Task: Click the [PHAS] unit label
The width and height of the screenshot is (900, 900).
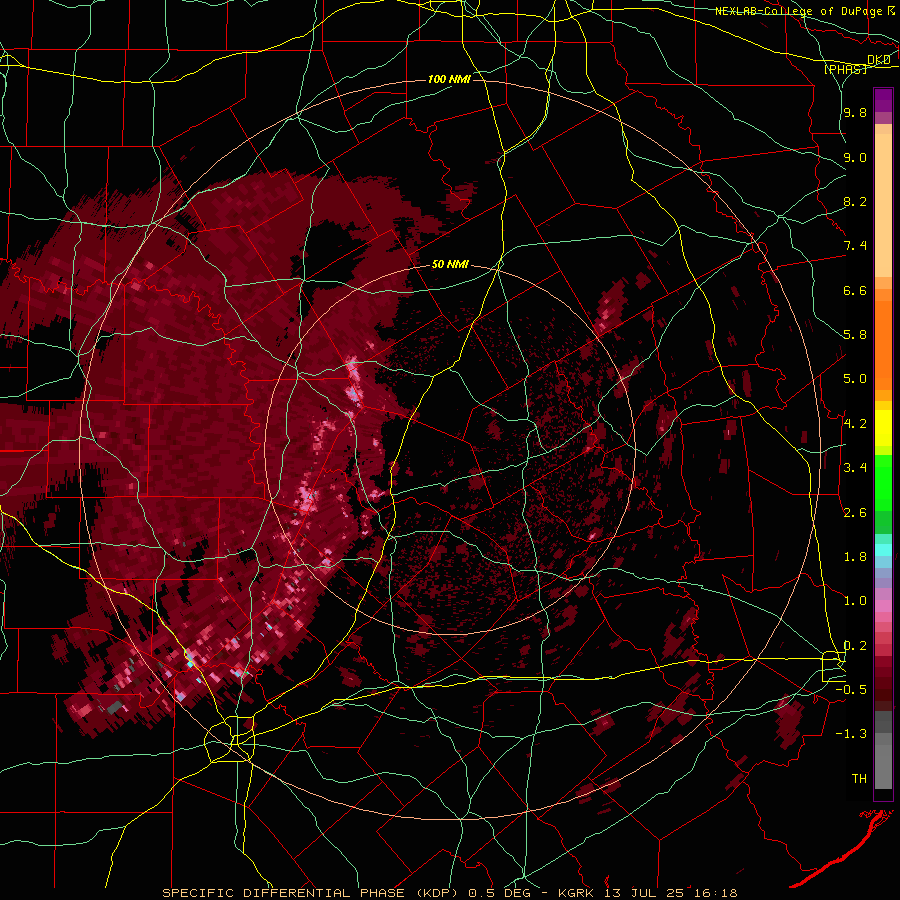Action: coord(846,69)
